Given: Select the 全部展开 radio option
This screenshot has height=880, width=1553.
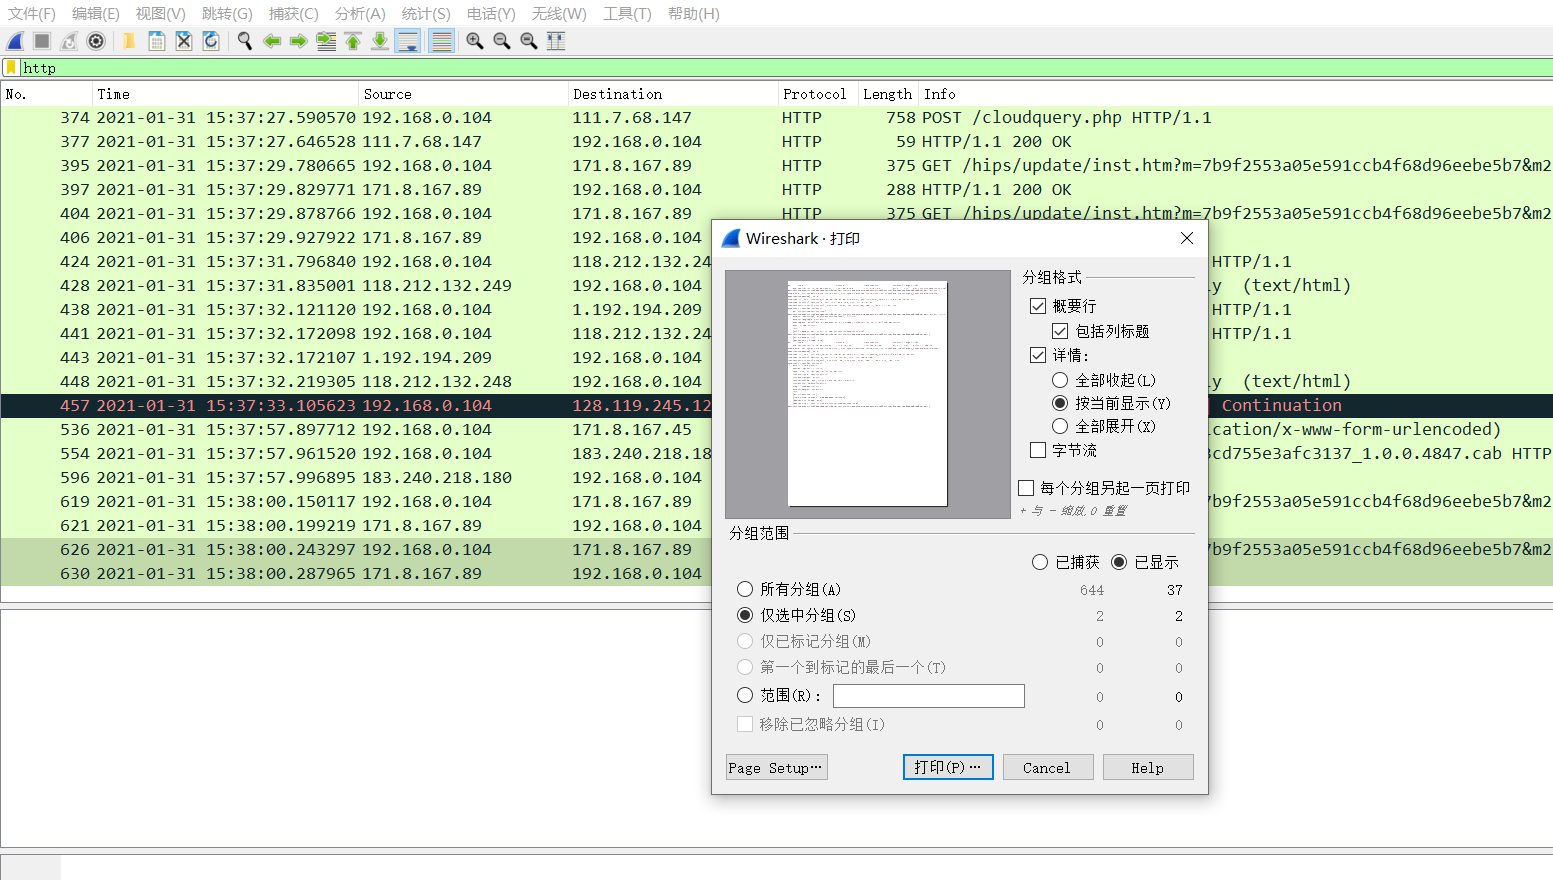Looking at the screenshot, I should pyautogui.click(x=1060, y=426).
